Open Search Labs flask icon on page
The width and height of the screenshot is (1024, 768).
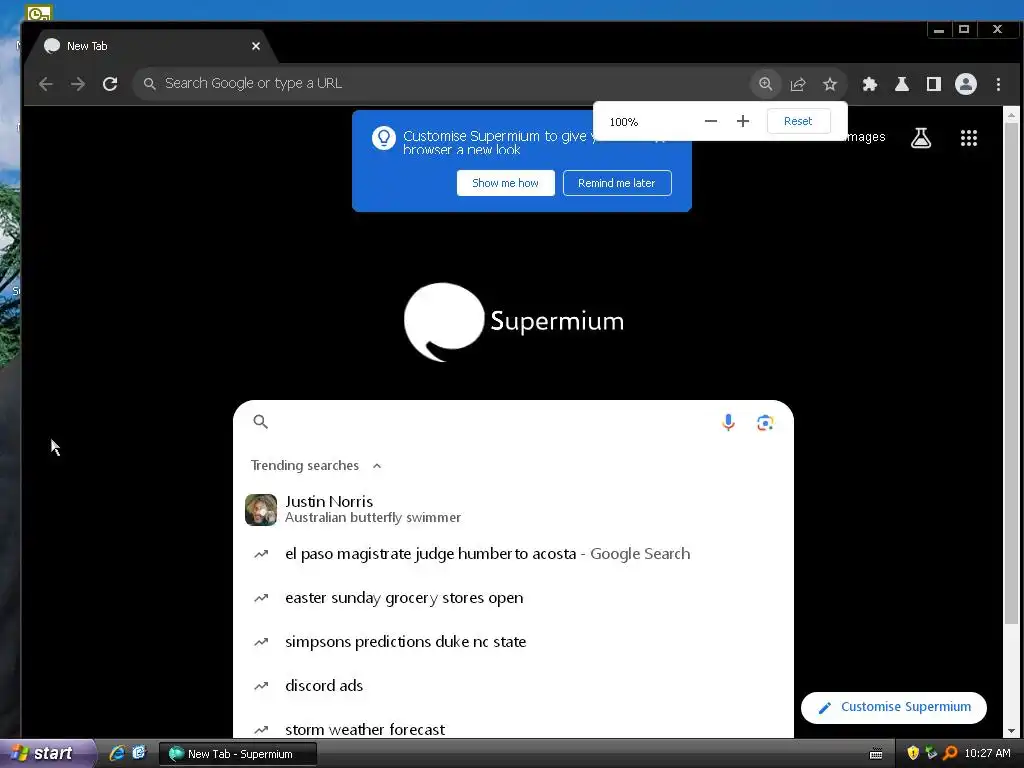coord(921,137)
